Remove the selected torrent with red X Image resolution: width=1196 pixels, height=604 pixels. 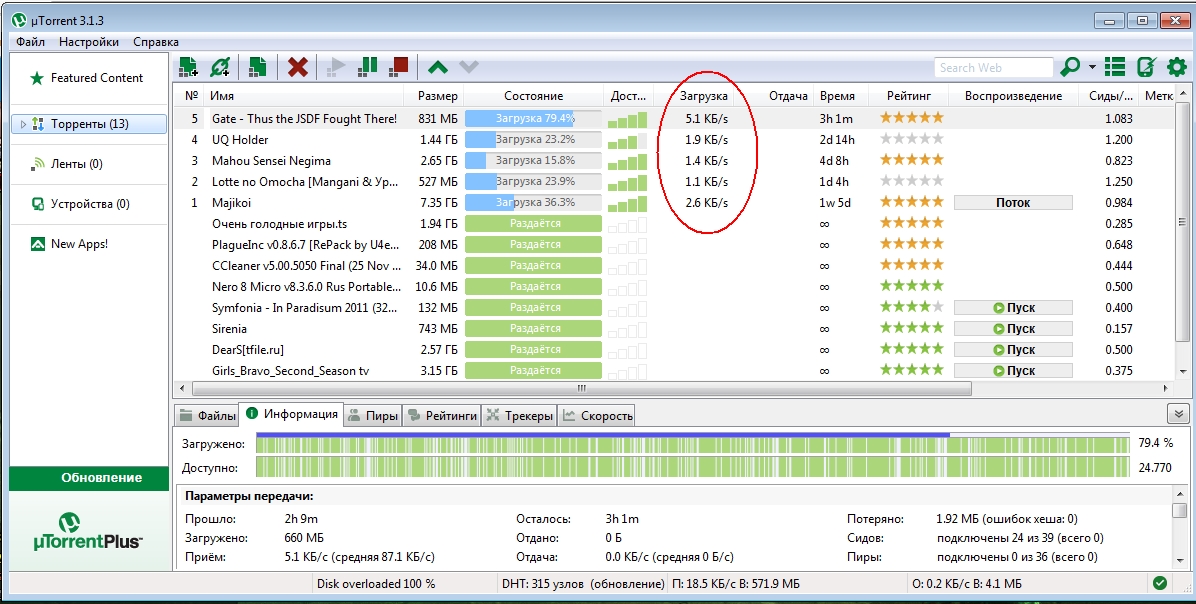297,67
